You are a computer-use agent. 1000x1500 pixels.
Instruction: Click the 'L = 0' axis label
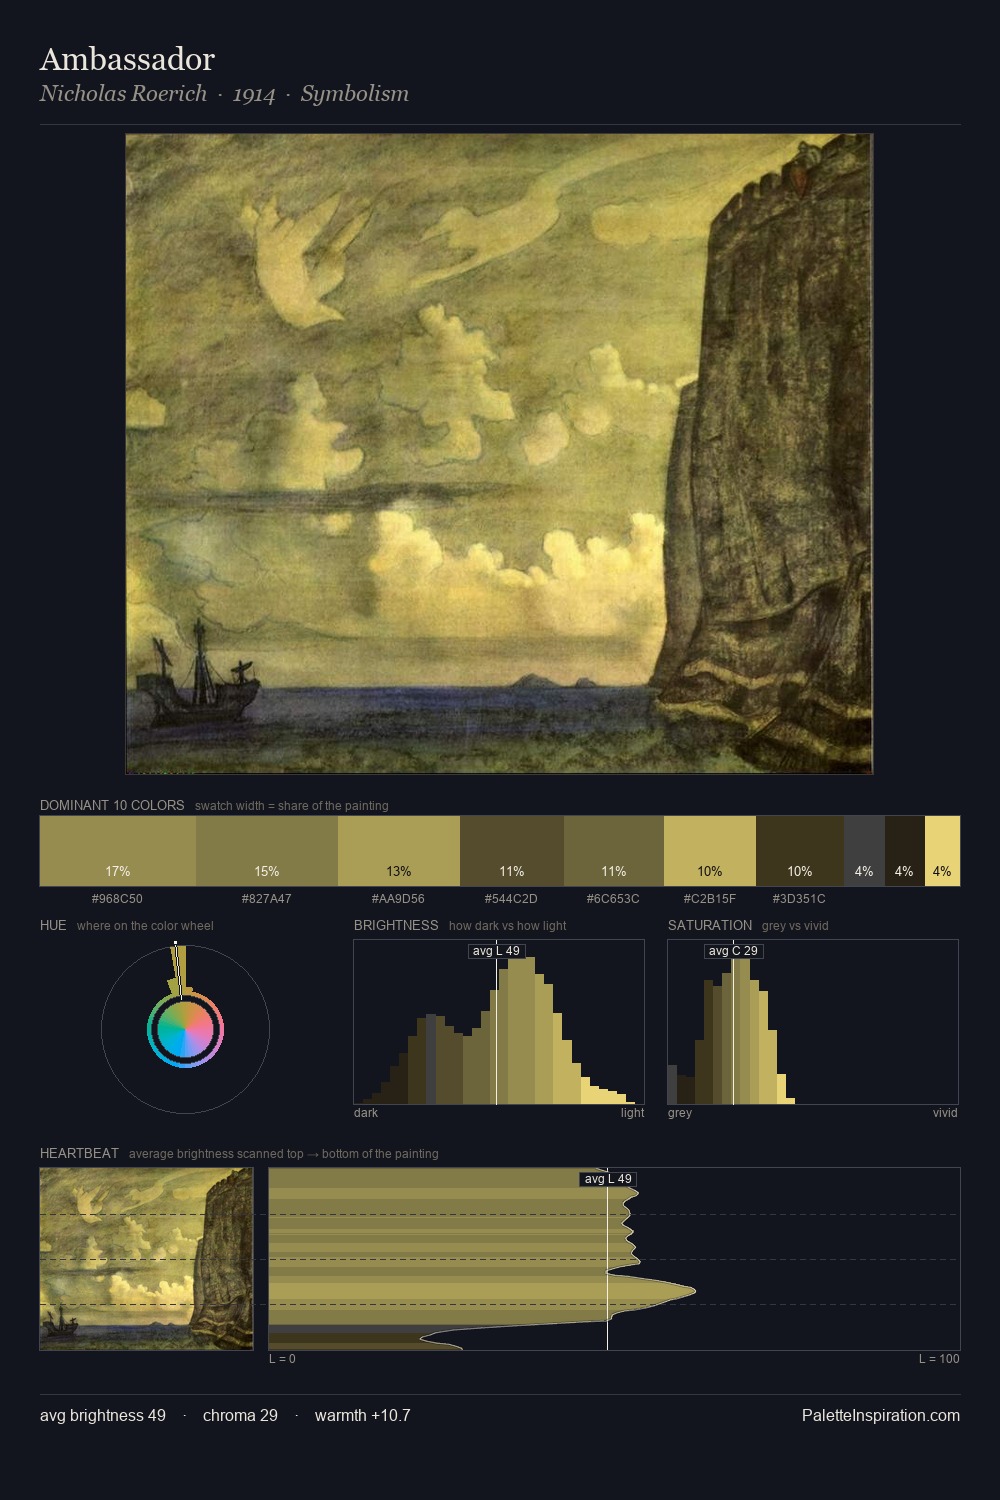tap(282, 1359)
